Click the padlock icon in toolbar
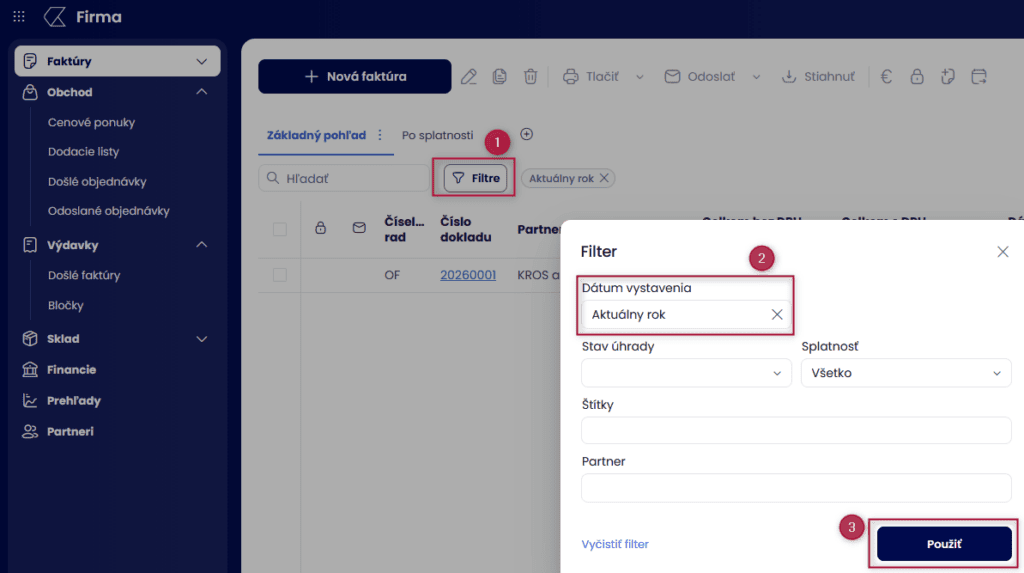The height and width of the screenshot is (573, 1024). tap(917, 77)
